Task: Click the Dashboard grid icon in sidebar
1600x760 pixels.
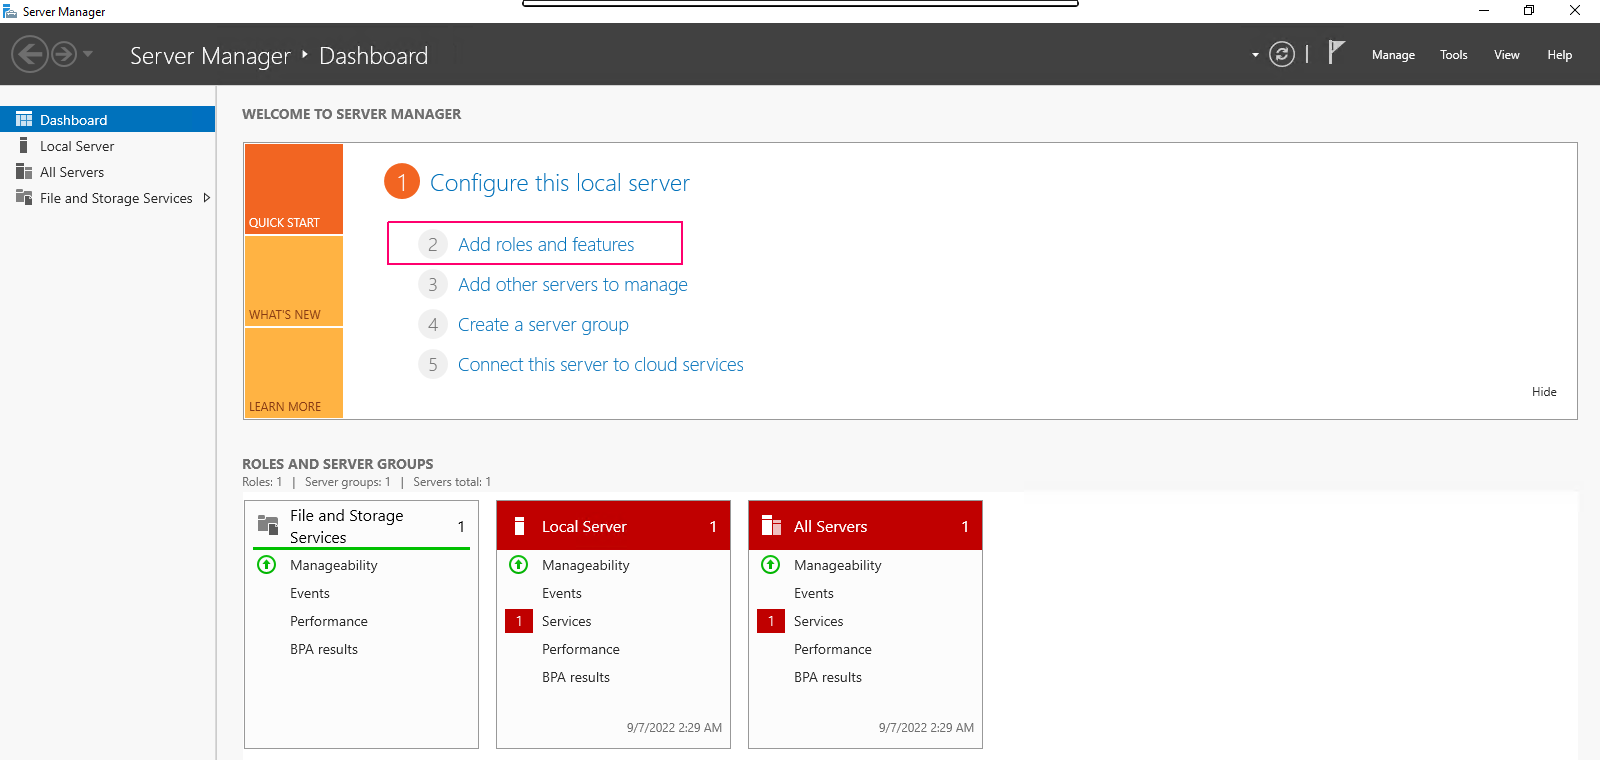Action: 24,119
